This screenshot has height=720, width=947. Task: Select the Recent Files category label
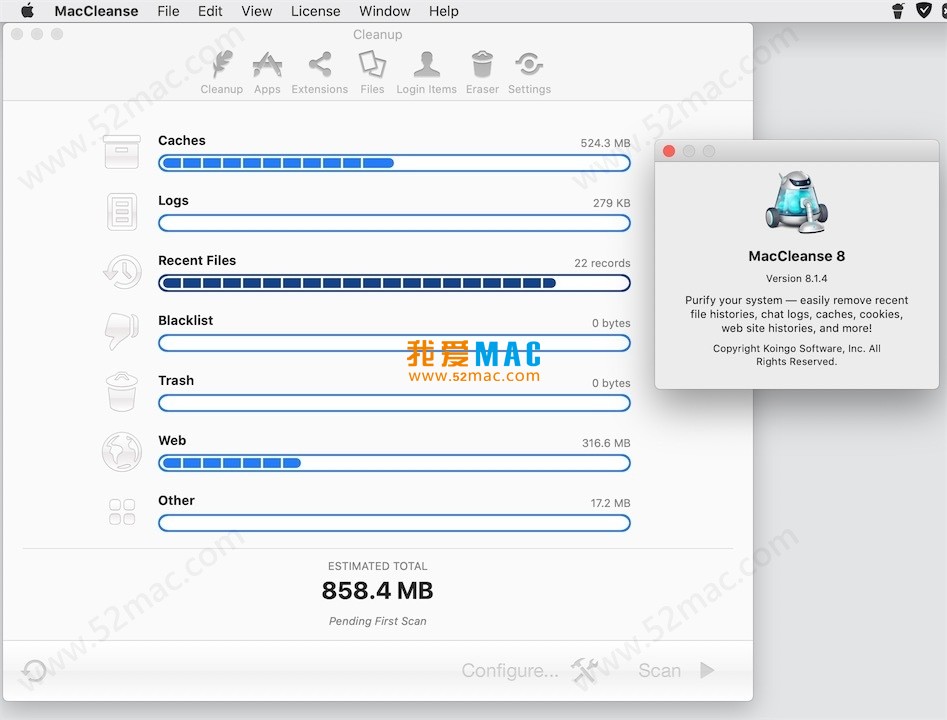click(x=197, y=260)
